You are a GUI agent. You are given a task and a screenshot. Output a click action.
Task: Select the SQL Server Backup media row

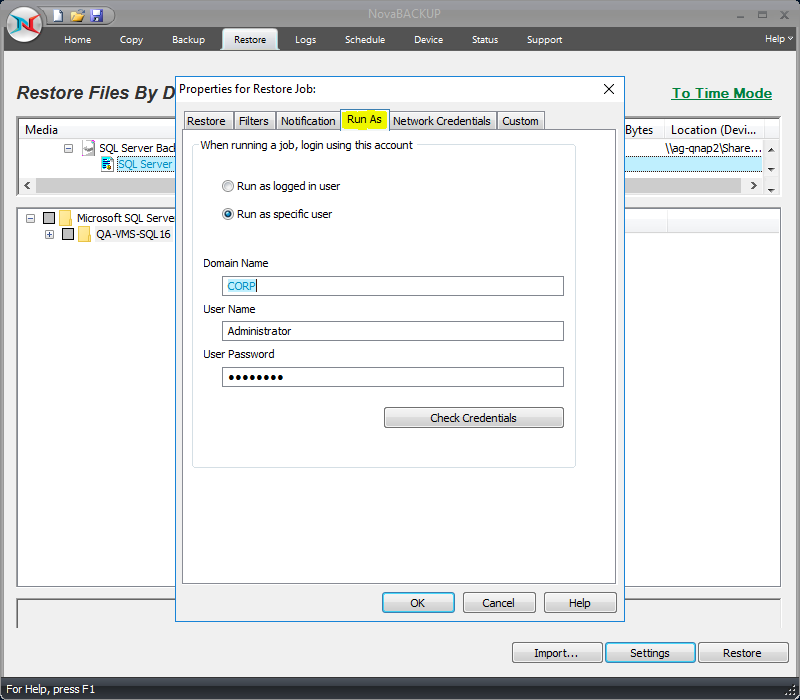pos(137,148)
